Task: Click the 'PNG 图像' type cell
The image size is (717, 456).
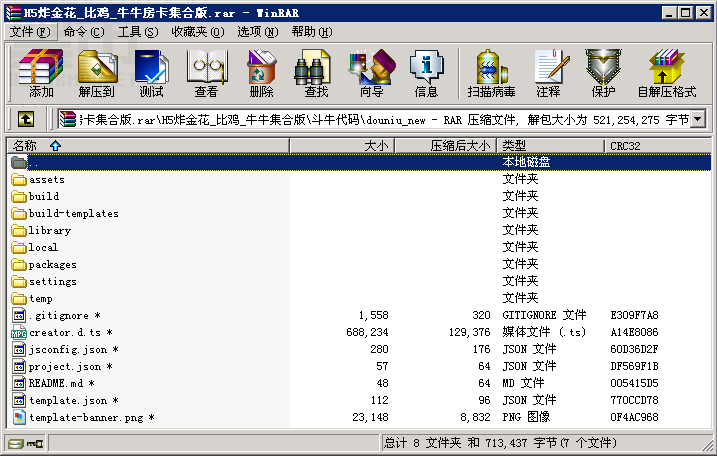Action: [526, 417]
